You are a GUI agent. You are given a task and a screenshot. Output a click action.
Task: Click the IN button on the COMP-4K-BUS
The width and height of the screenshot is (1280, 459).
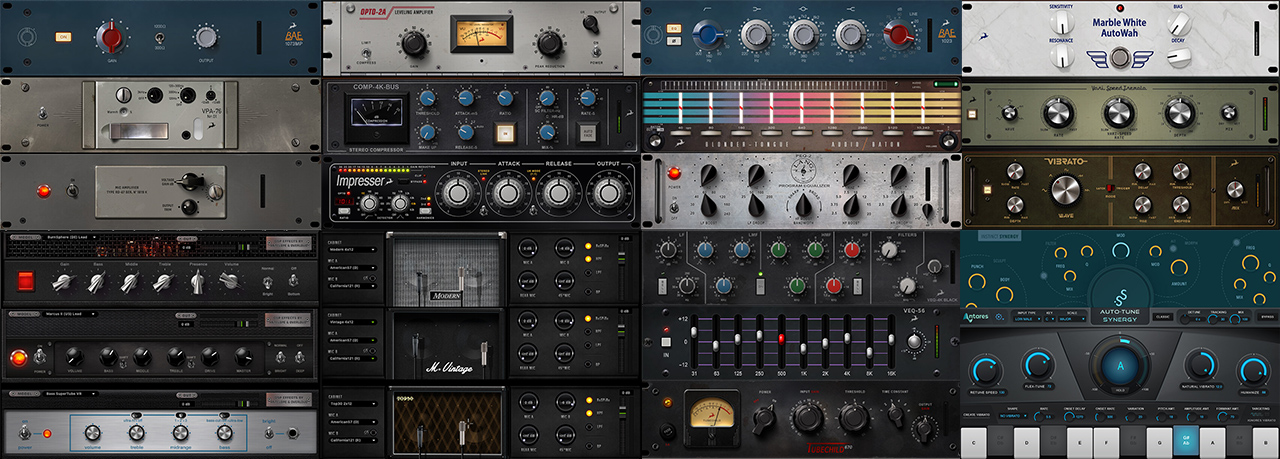[506, 132]
